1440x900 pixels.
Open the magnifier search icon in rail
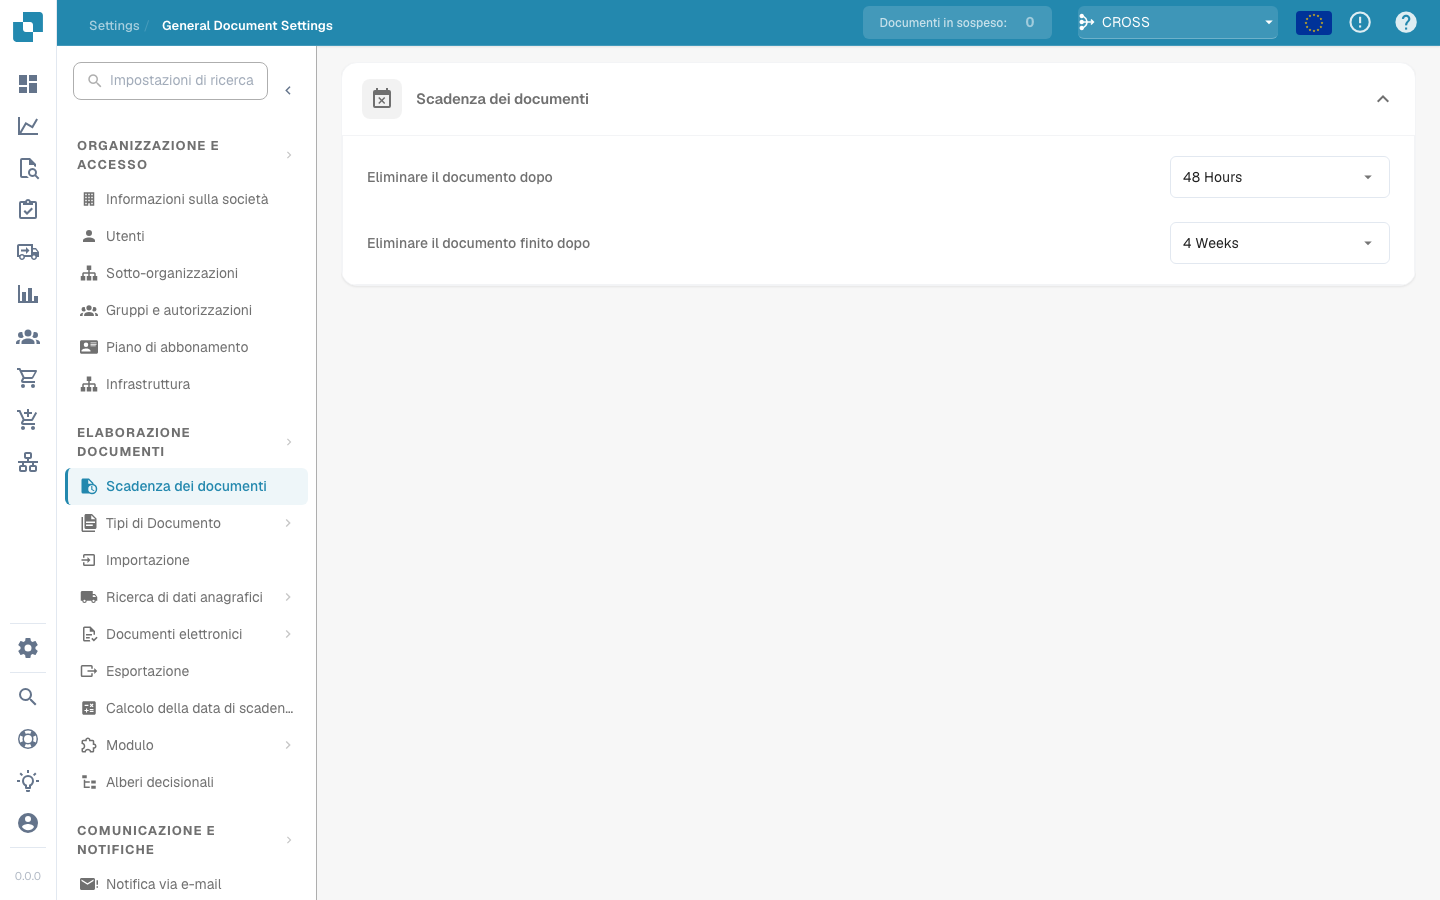click(x=28, y=697)
